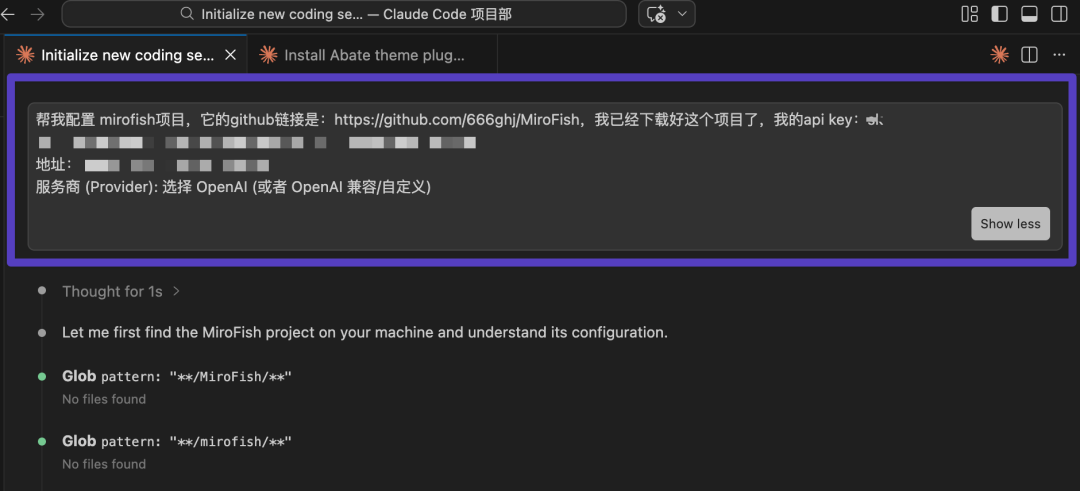Screen dimensions: 1080x491
Task: Click the Customize Layout icon
Action: point(969,14)
